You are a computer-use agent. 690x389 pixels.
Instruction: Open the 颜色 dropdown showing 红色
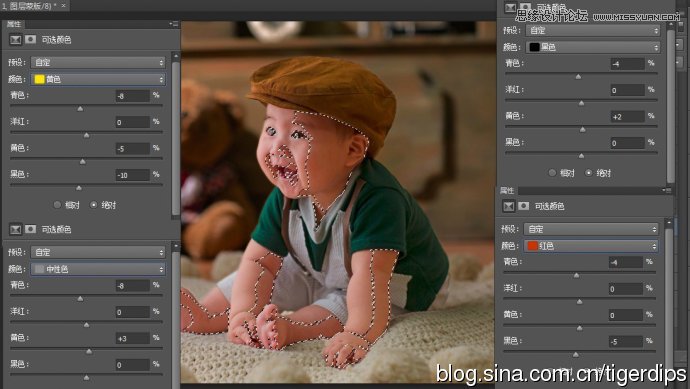(591, 246)
